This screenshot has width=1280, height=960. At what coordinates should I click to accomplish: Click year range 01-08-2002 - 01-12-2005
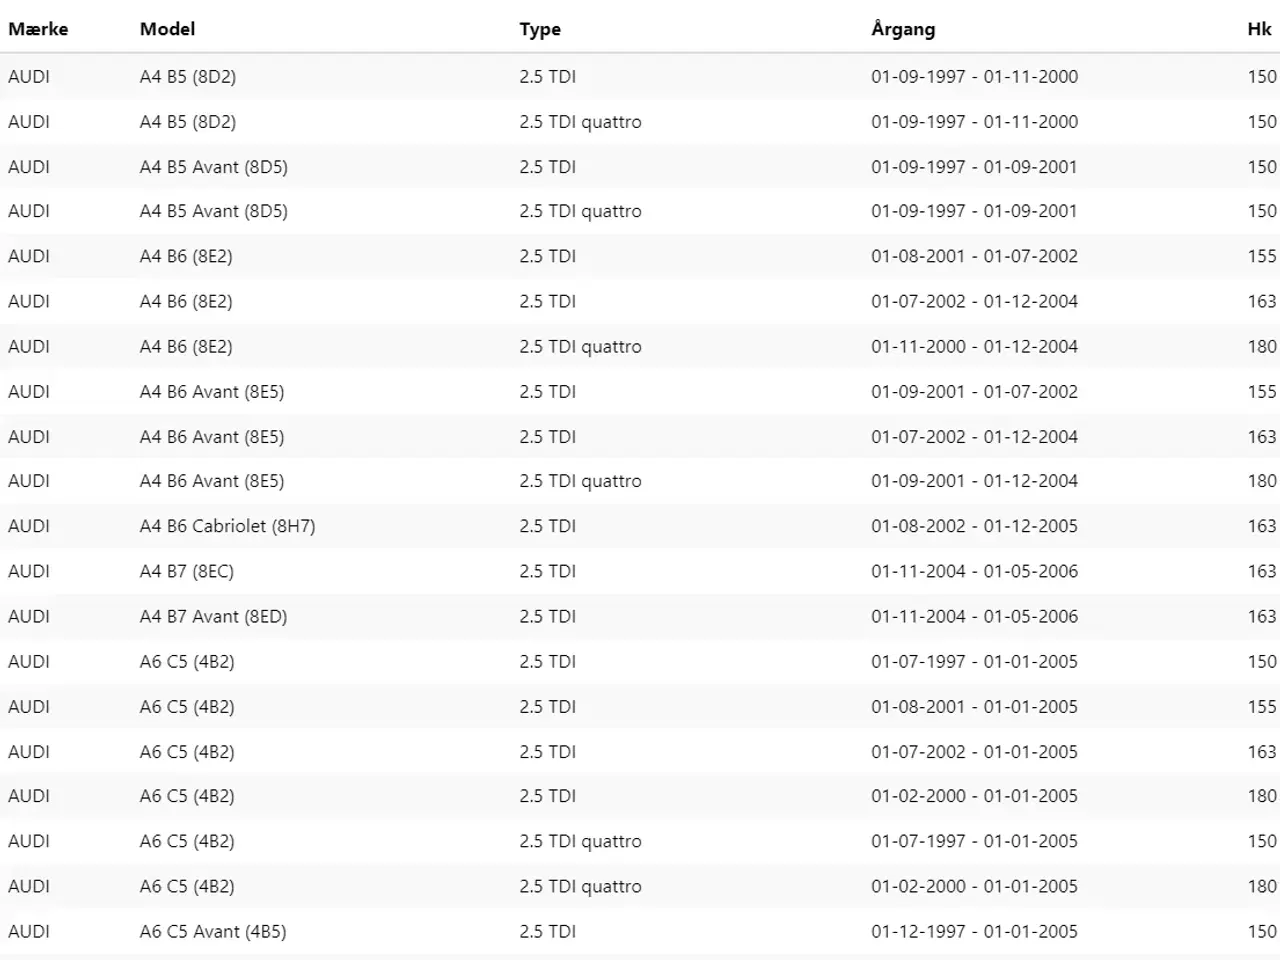[x=974, y=526]
